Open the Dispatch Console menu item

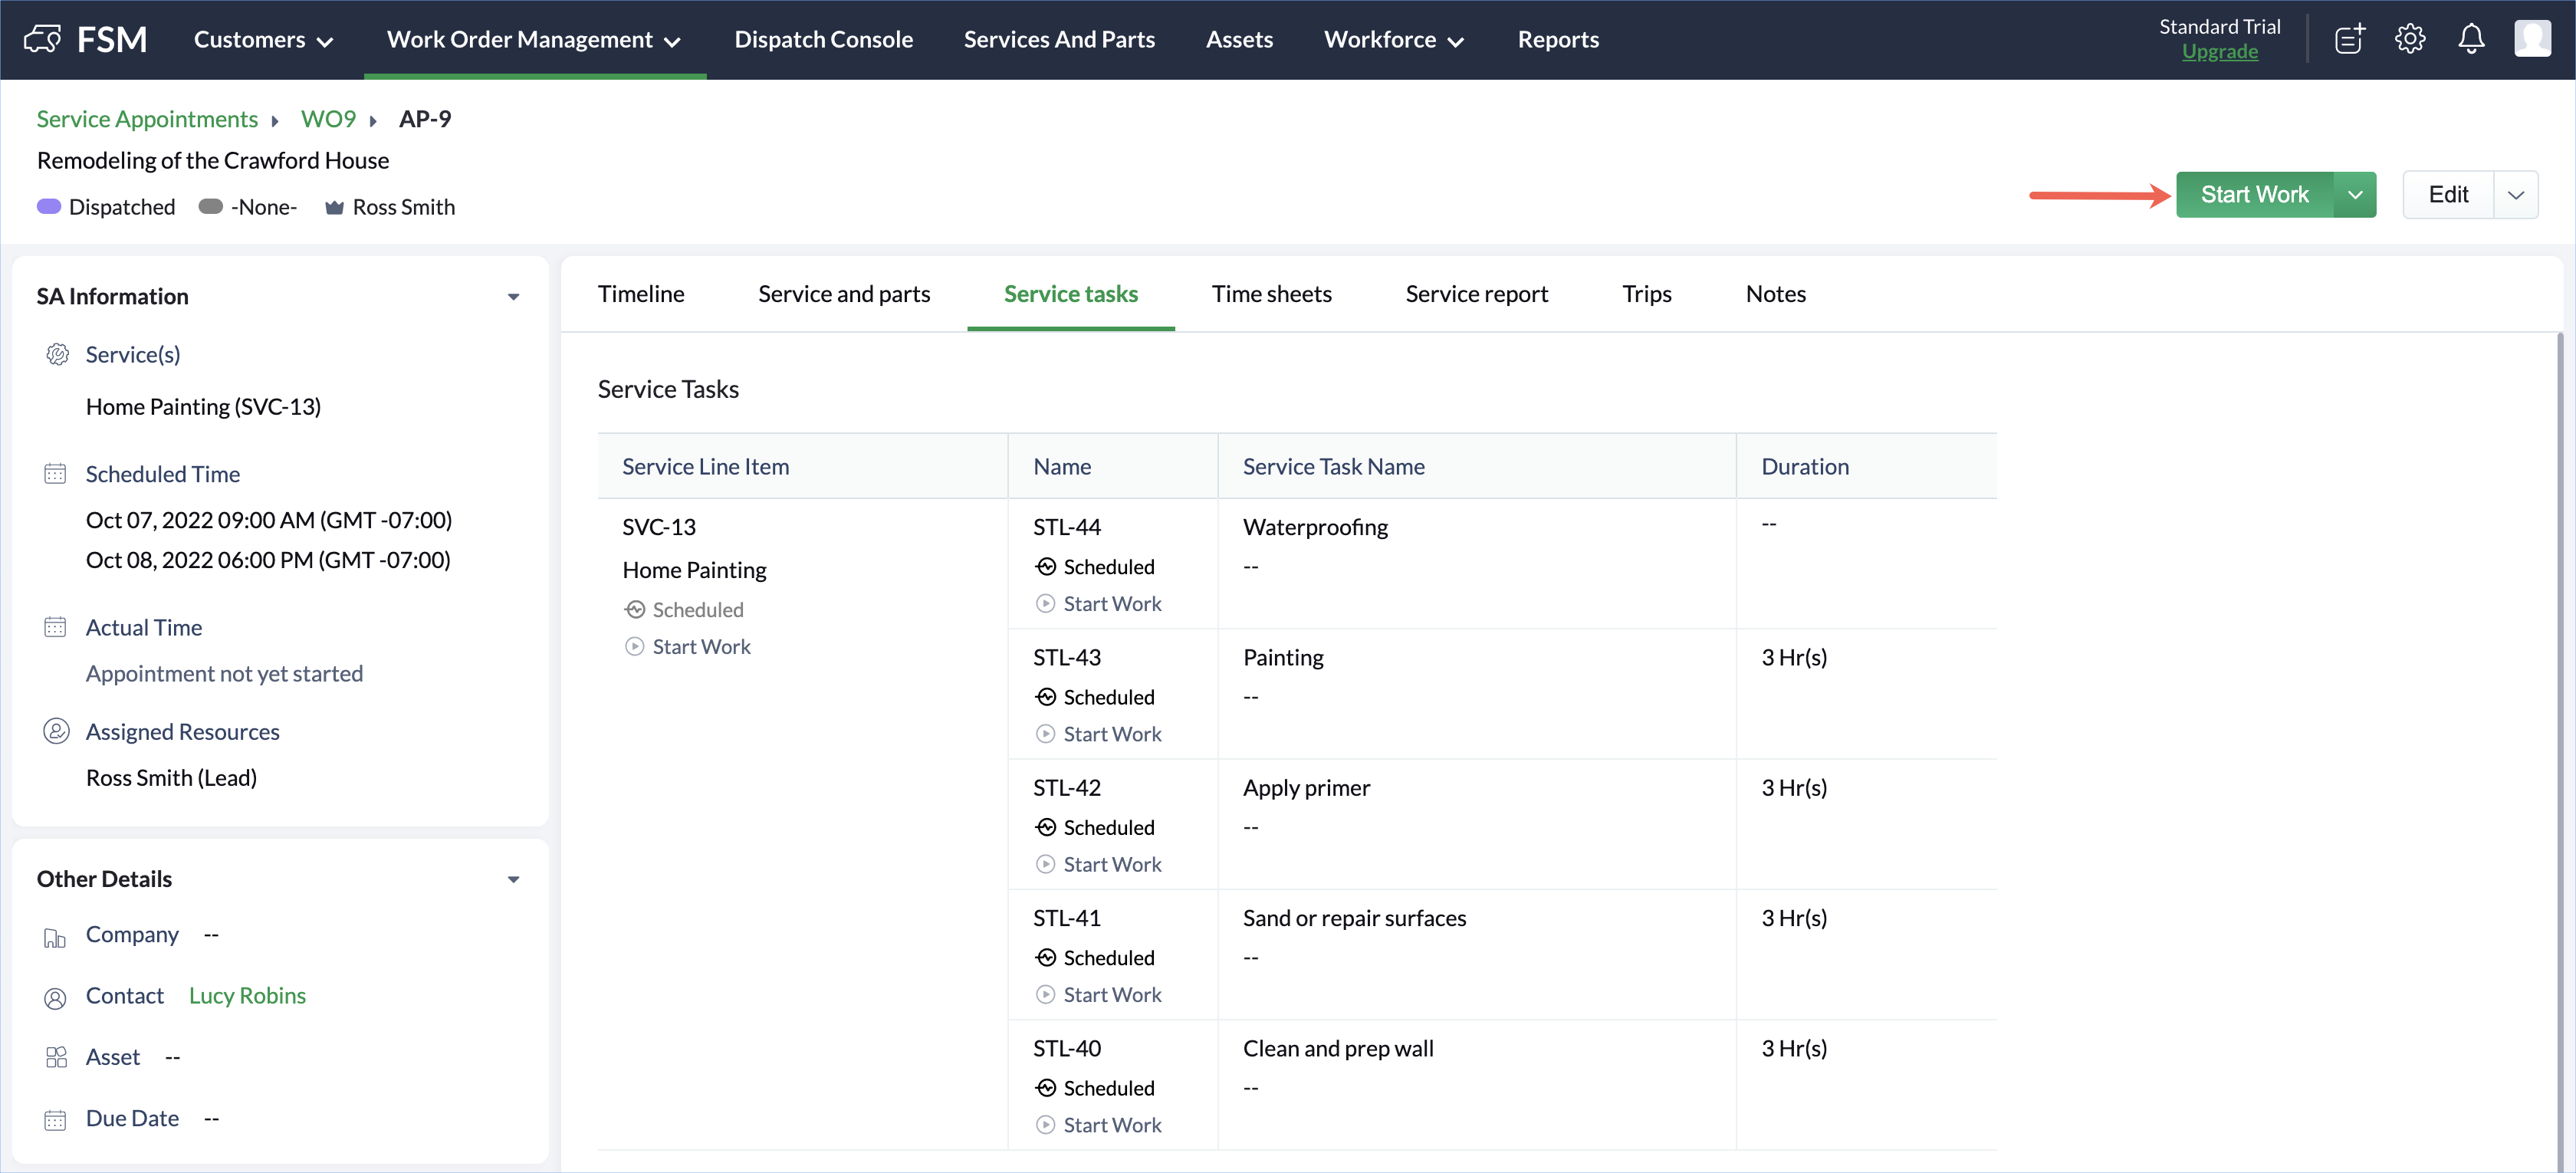coord(823,40)
